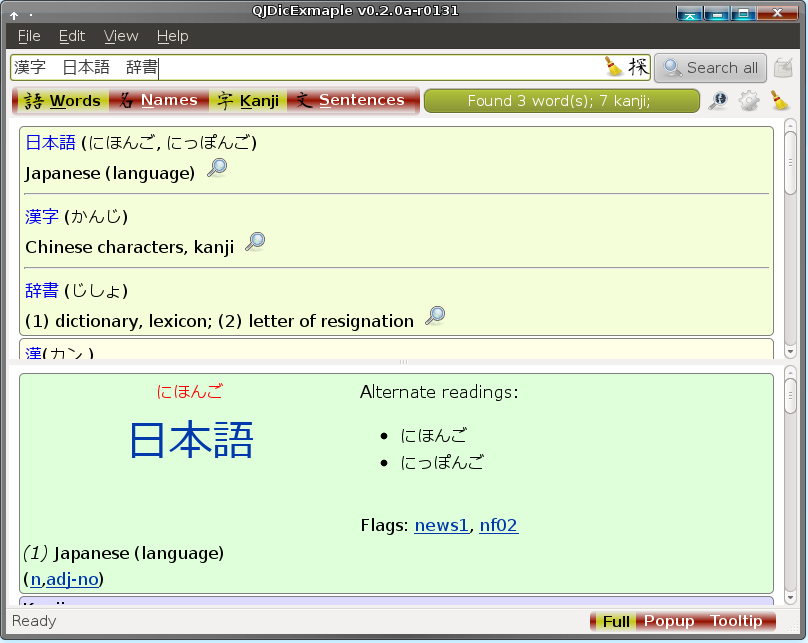This screenshot has width=808, height=643.
Task: Click the 採 kanji lookup icon in search field
Action: point(638,67)
